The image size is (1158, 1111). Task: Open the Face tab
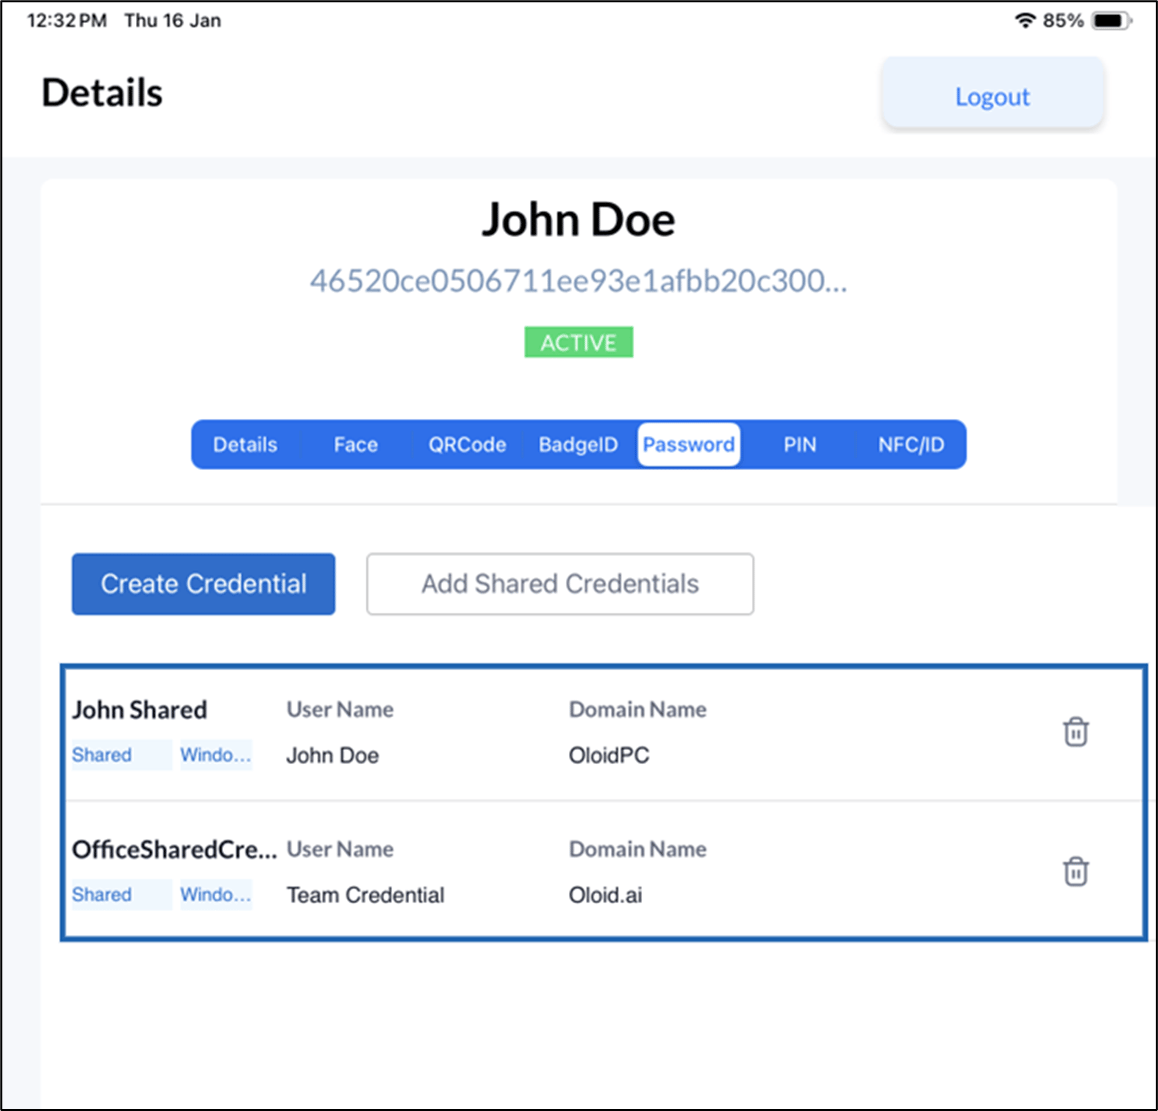tap(355, 445)
